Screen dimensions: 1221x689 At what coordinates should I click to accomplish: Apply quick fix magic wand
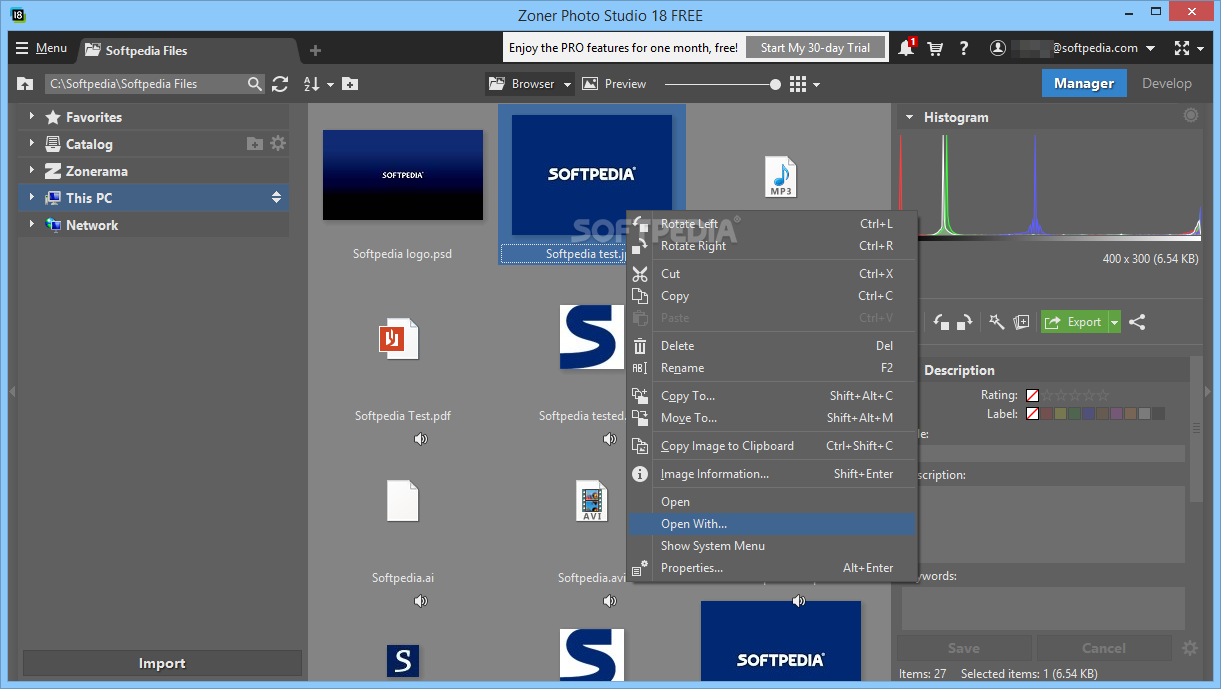[x=997, y=322]
